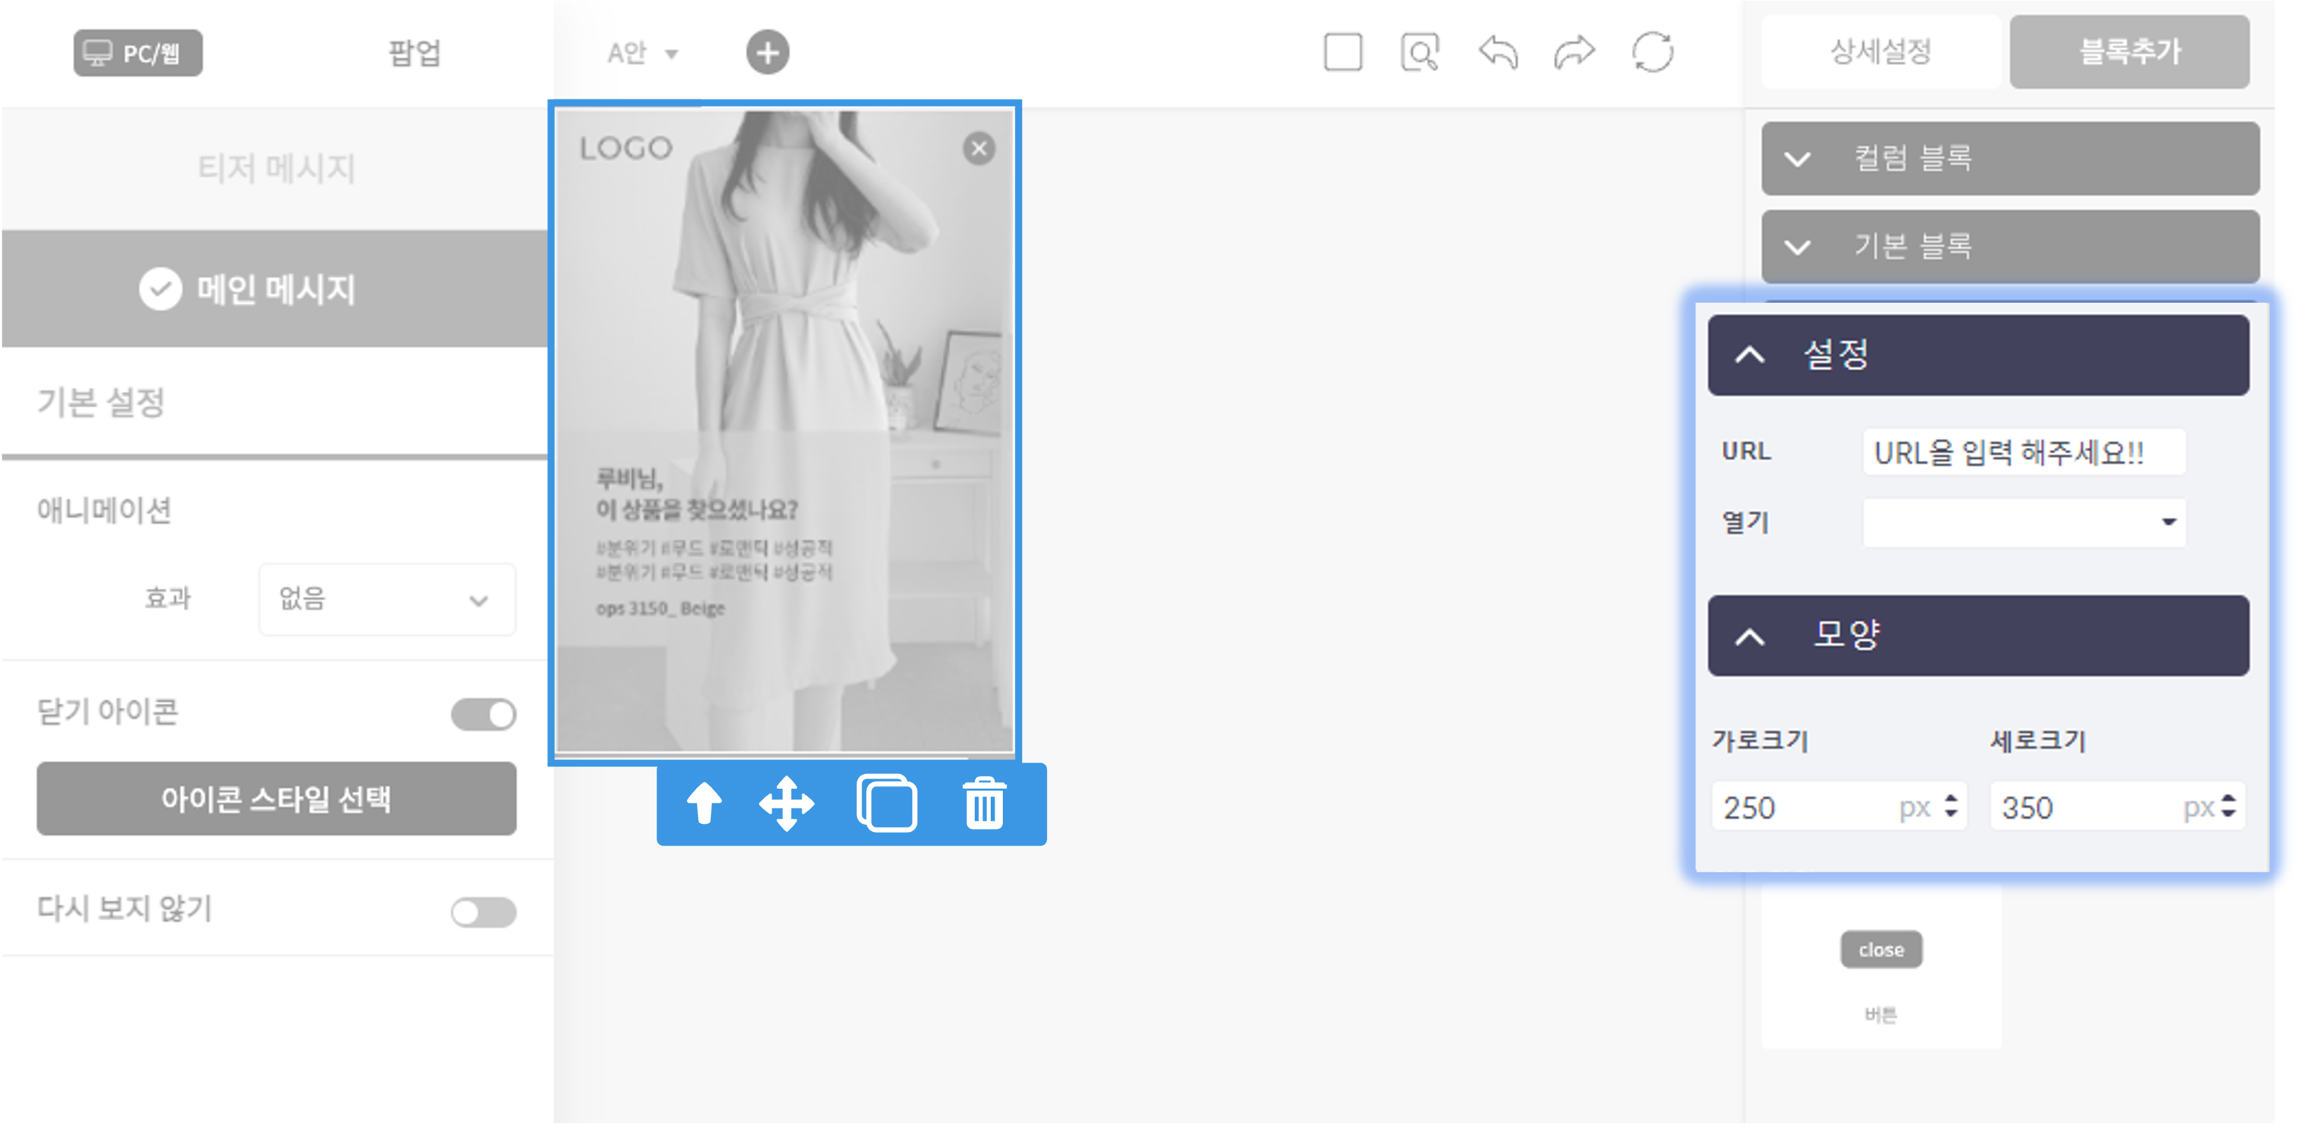2304x1124 pixels.
Task: Click the preview magnifier icon
Action: 1420,52
